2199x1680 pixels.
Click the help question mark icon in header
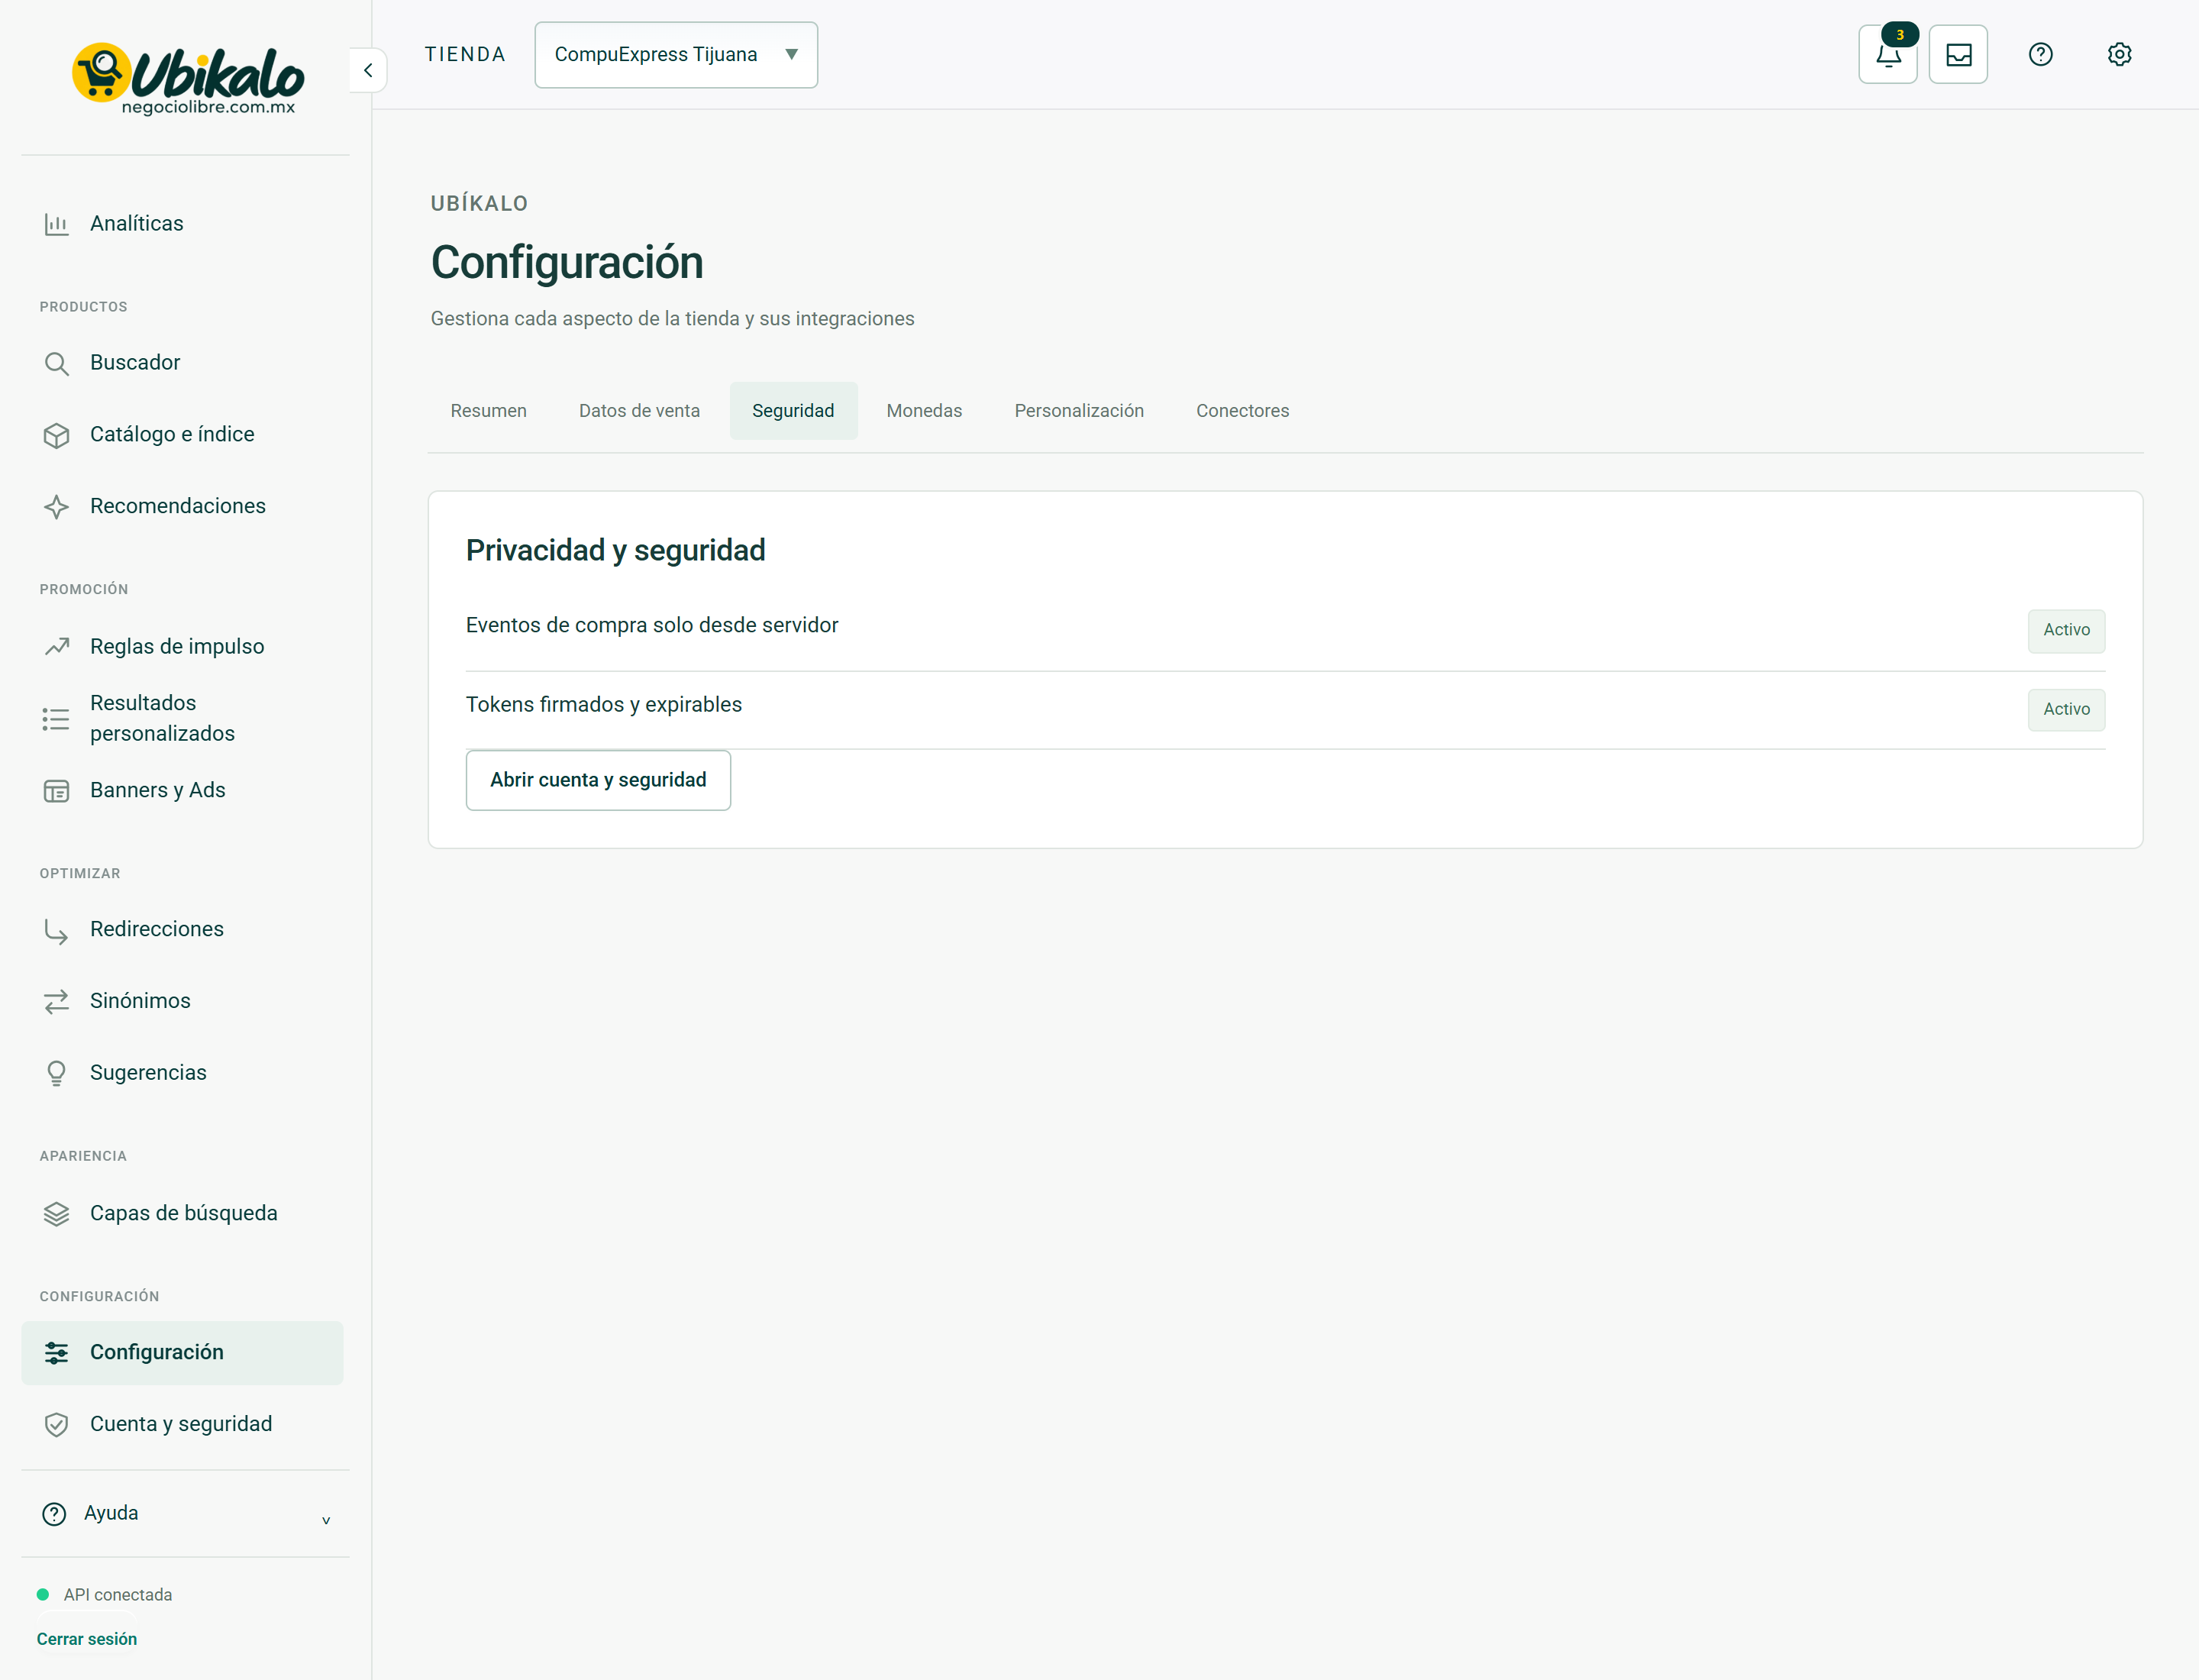pos(2040,54)
